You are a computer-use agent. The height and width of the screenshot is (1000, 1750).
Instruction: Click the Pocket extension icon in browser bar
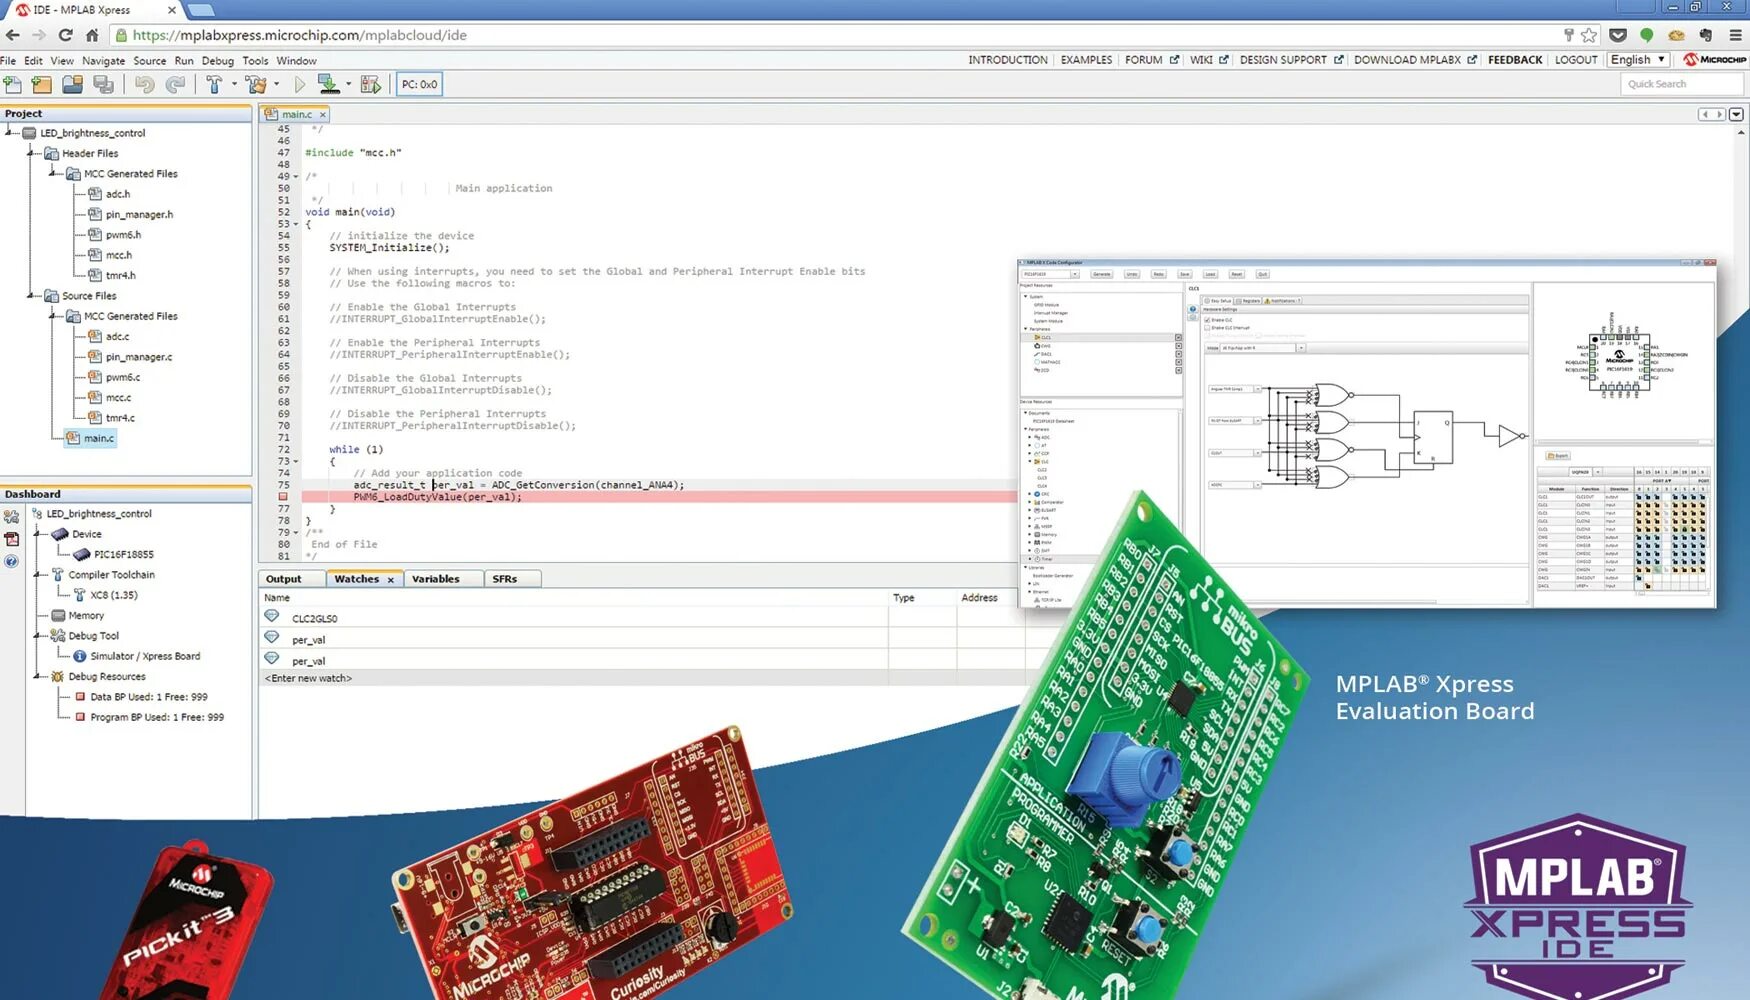click(1617, 35)
